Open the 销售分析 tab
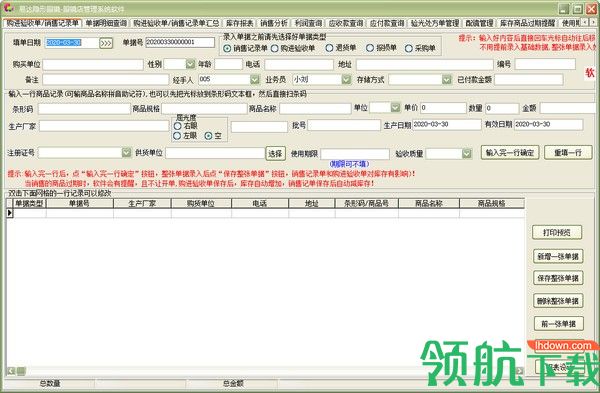Viewport: 600px width, 393px height. [x=274, y=23]
